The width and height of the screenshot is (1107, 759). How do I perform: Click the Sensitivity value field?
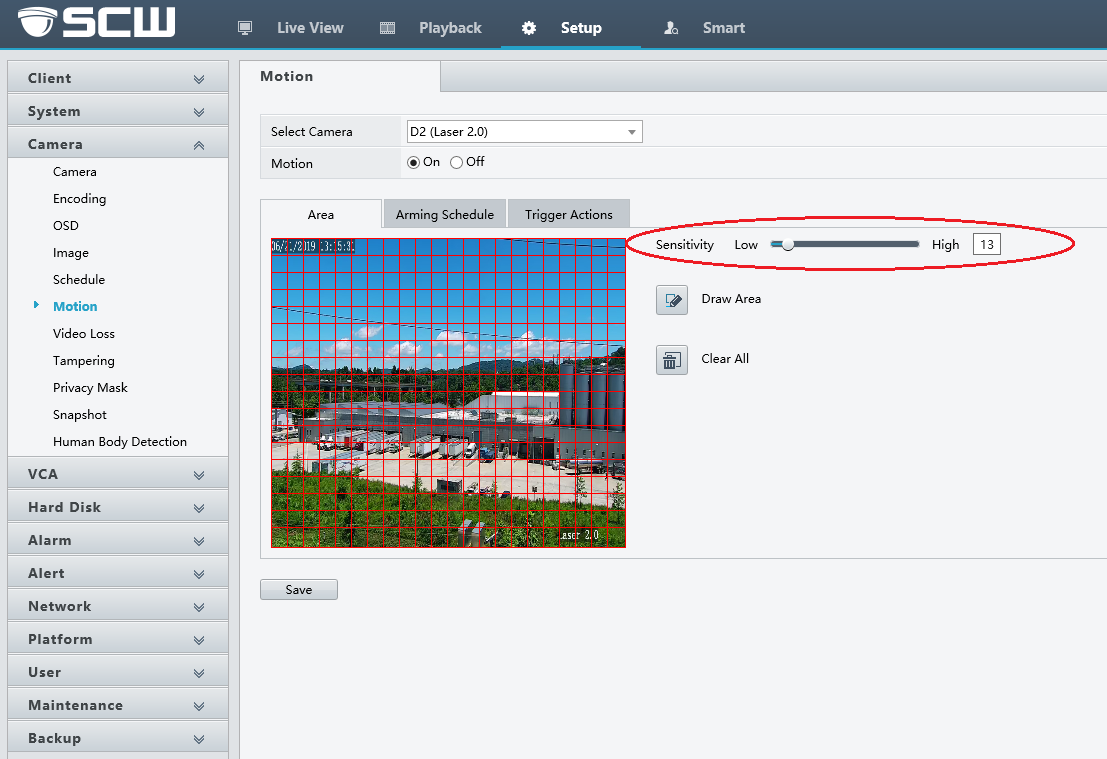(986, 244)
